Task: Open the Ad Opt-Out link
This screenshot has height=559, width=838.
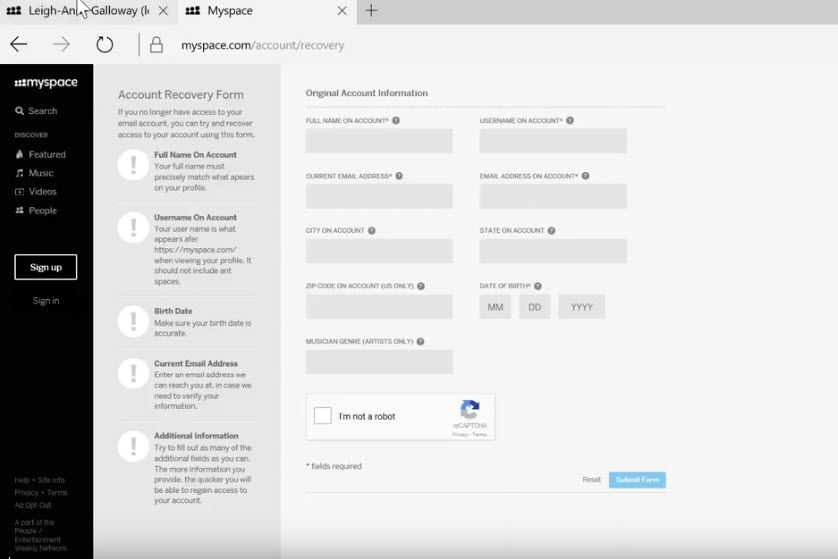Action: pyautogui.click(x=33, y=505)
